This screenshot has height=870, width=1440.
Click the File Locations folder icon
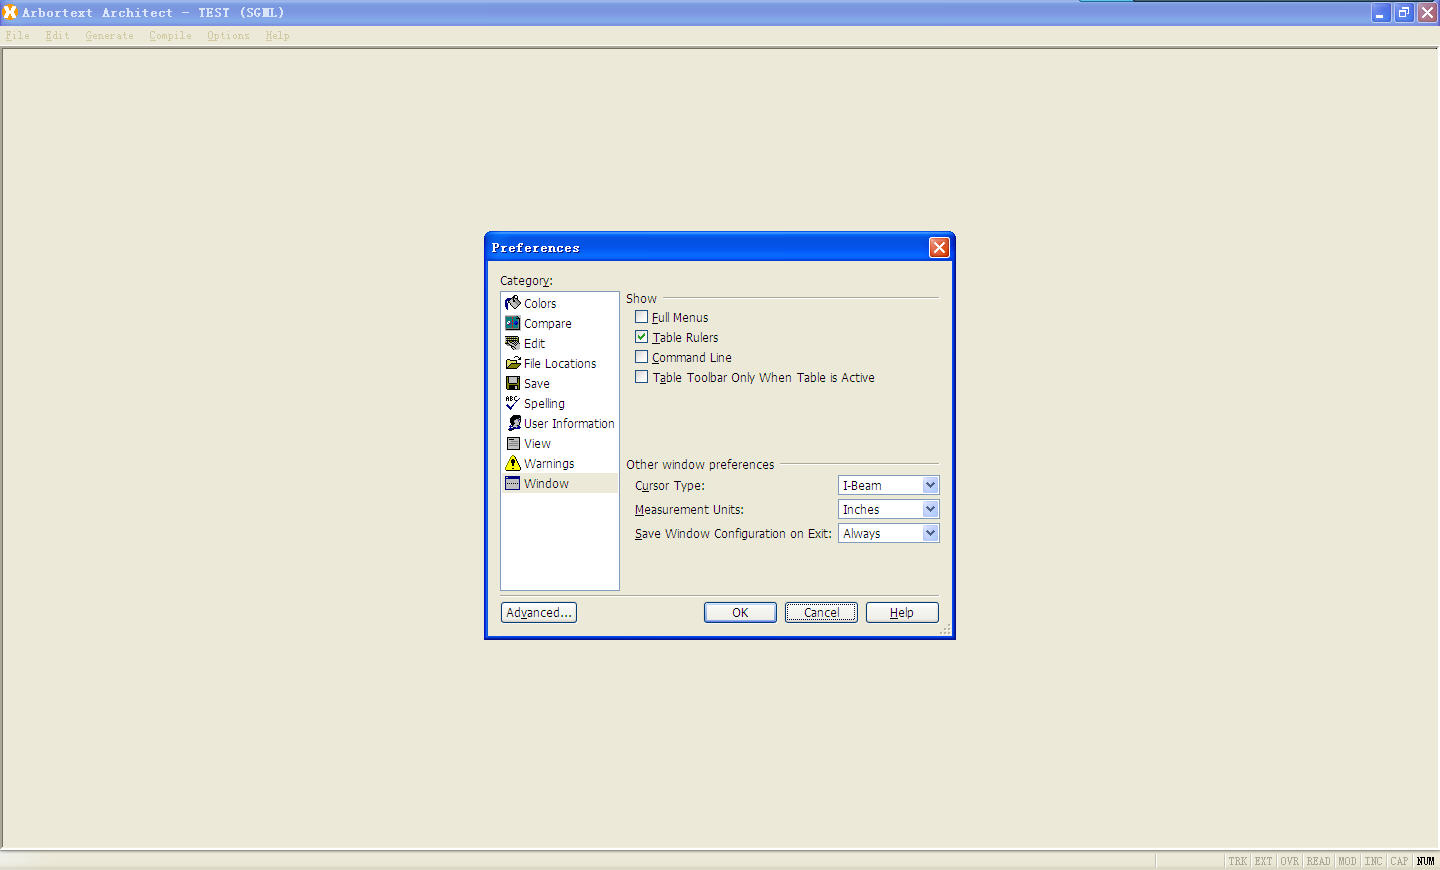coord(513,363)
